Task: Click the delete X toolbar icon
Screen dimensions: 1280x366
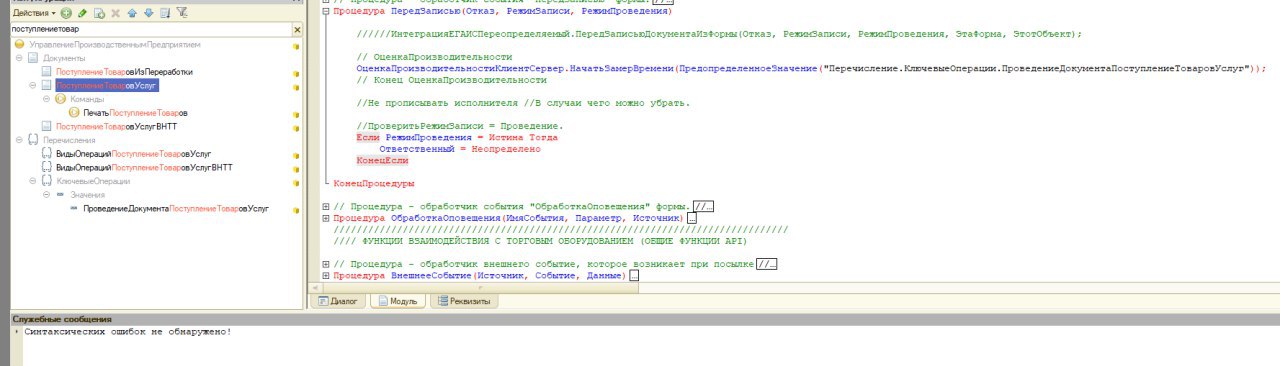Action: (116, 13)
